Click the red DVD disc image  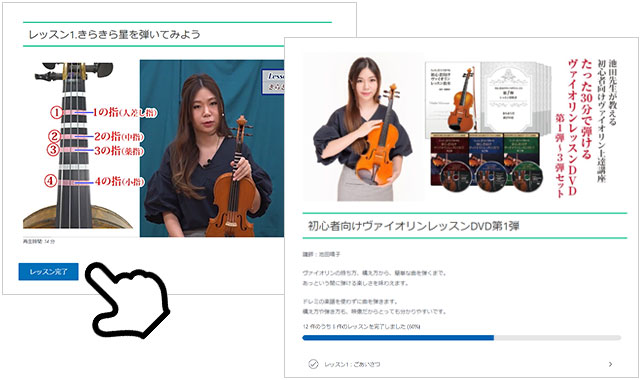(x=452, y=178)
